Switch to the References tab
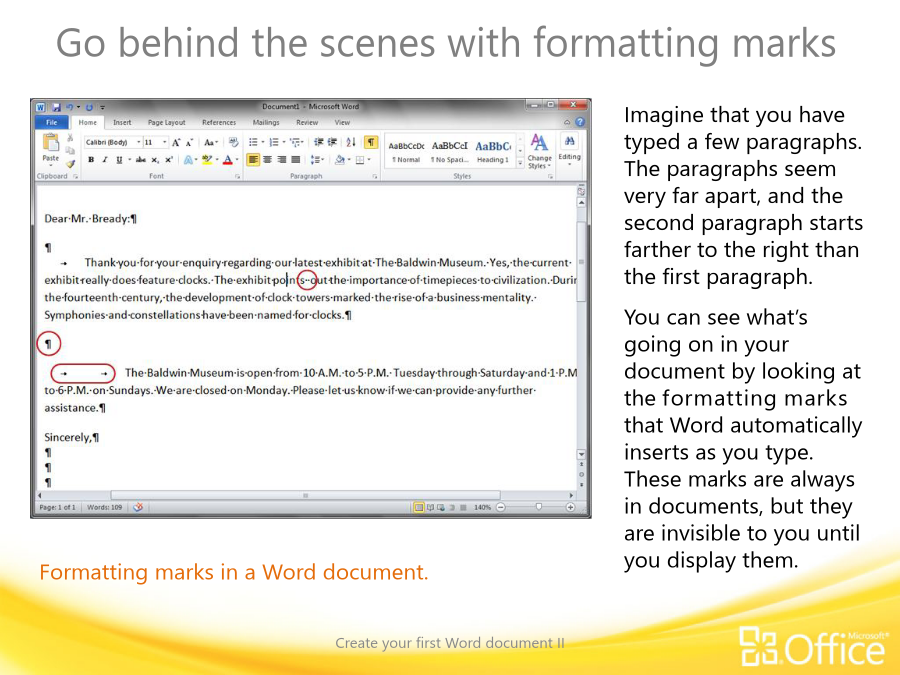The image size is (900, 675). (x=219, y=122)
